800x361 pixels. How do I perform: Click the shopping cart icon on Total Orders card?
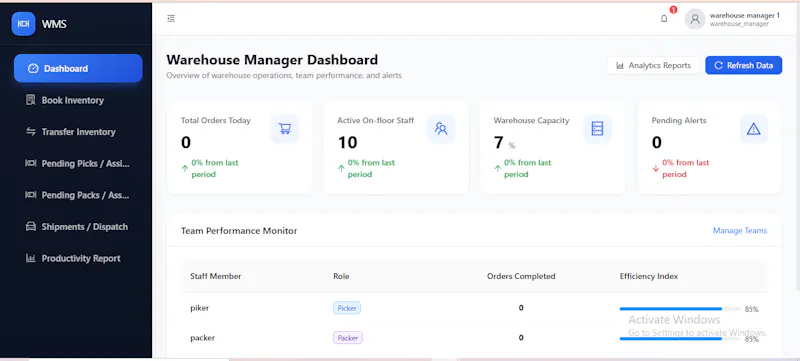point(285,129)
